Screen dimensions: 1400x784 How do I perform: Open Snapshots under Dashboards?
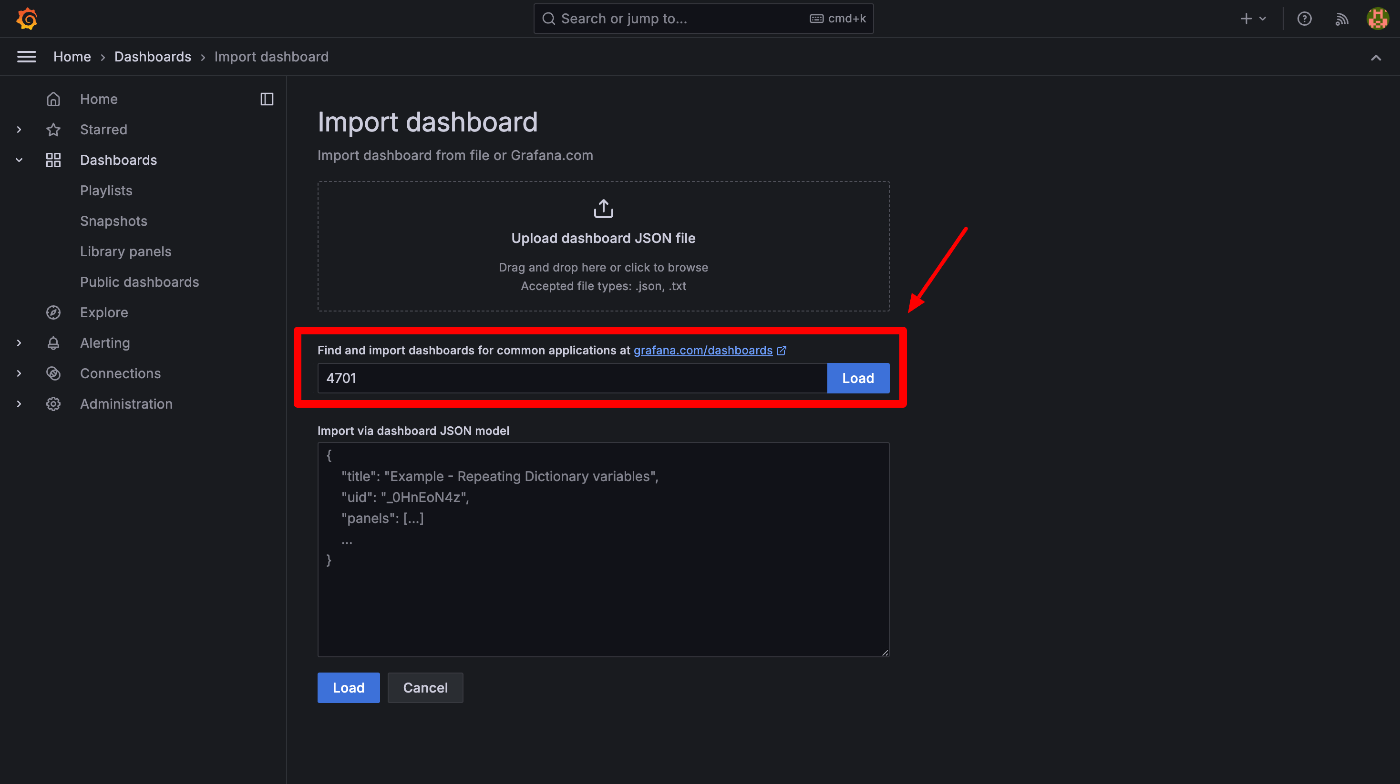(x=114, y=221)
